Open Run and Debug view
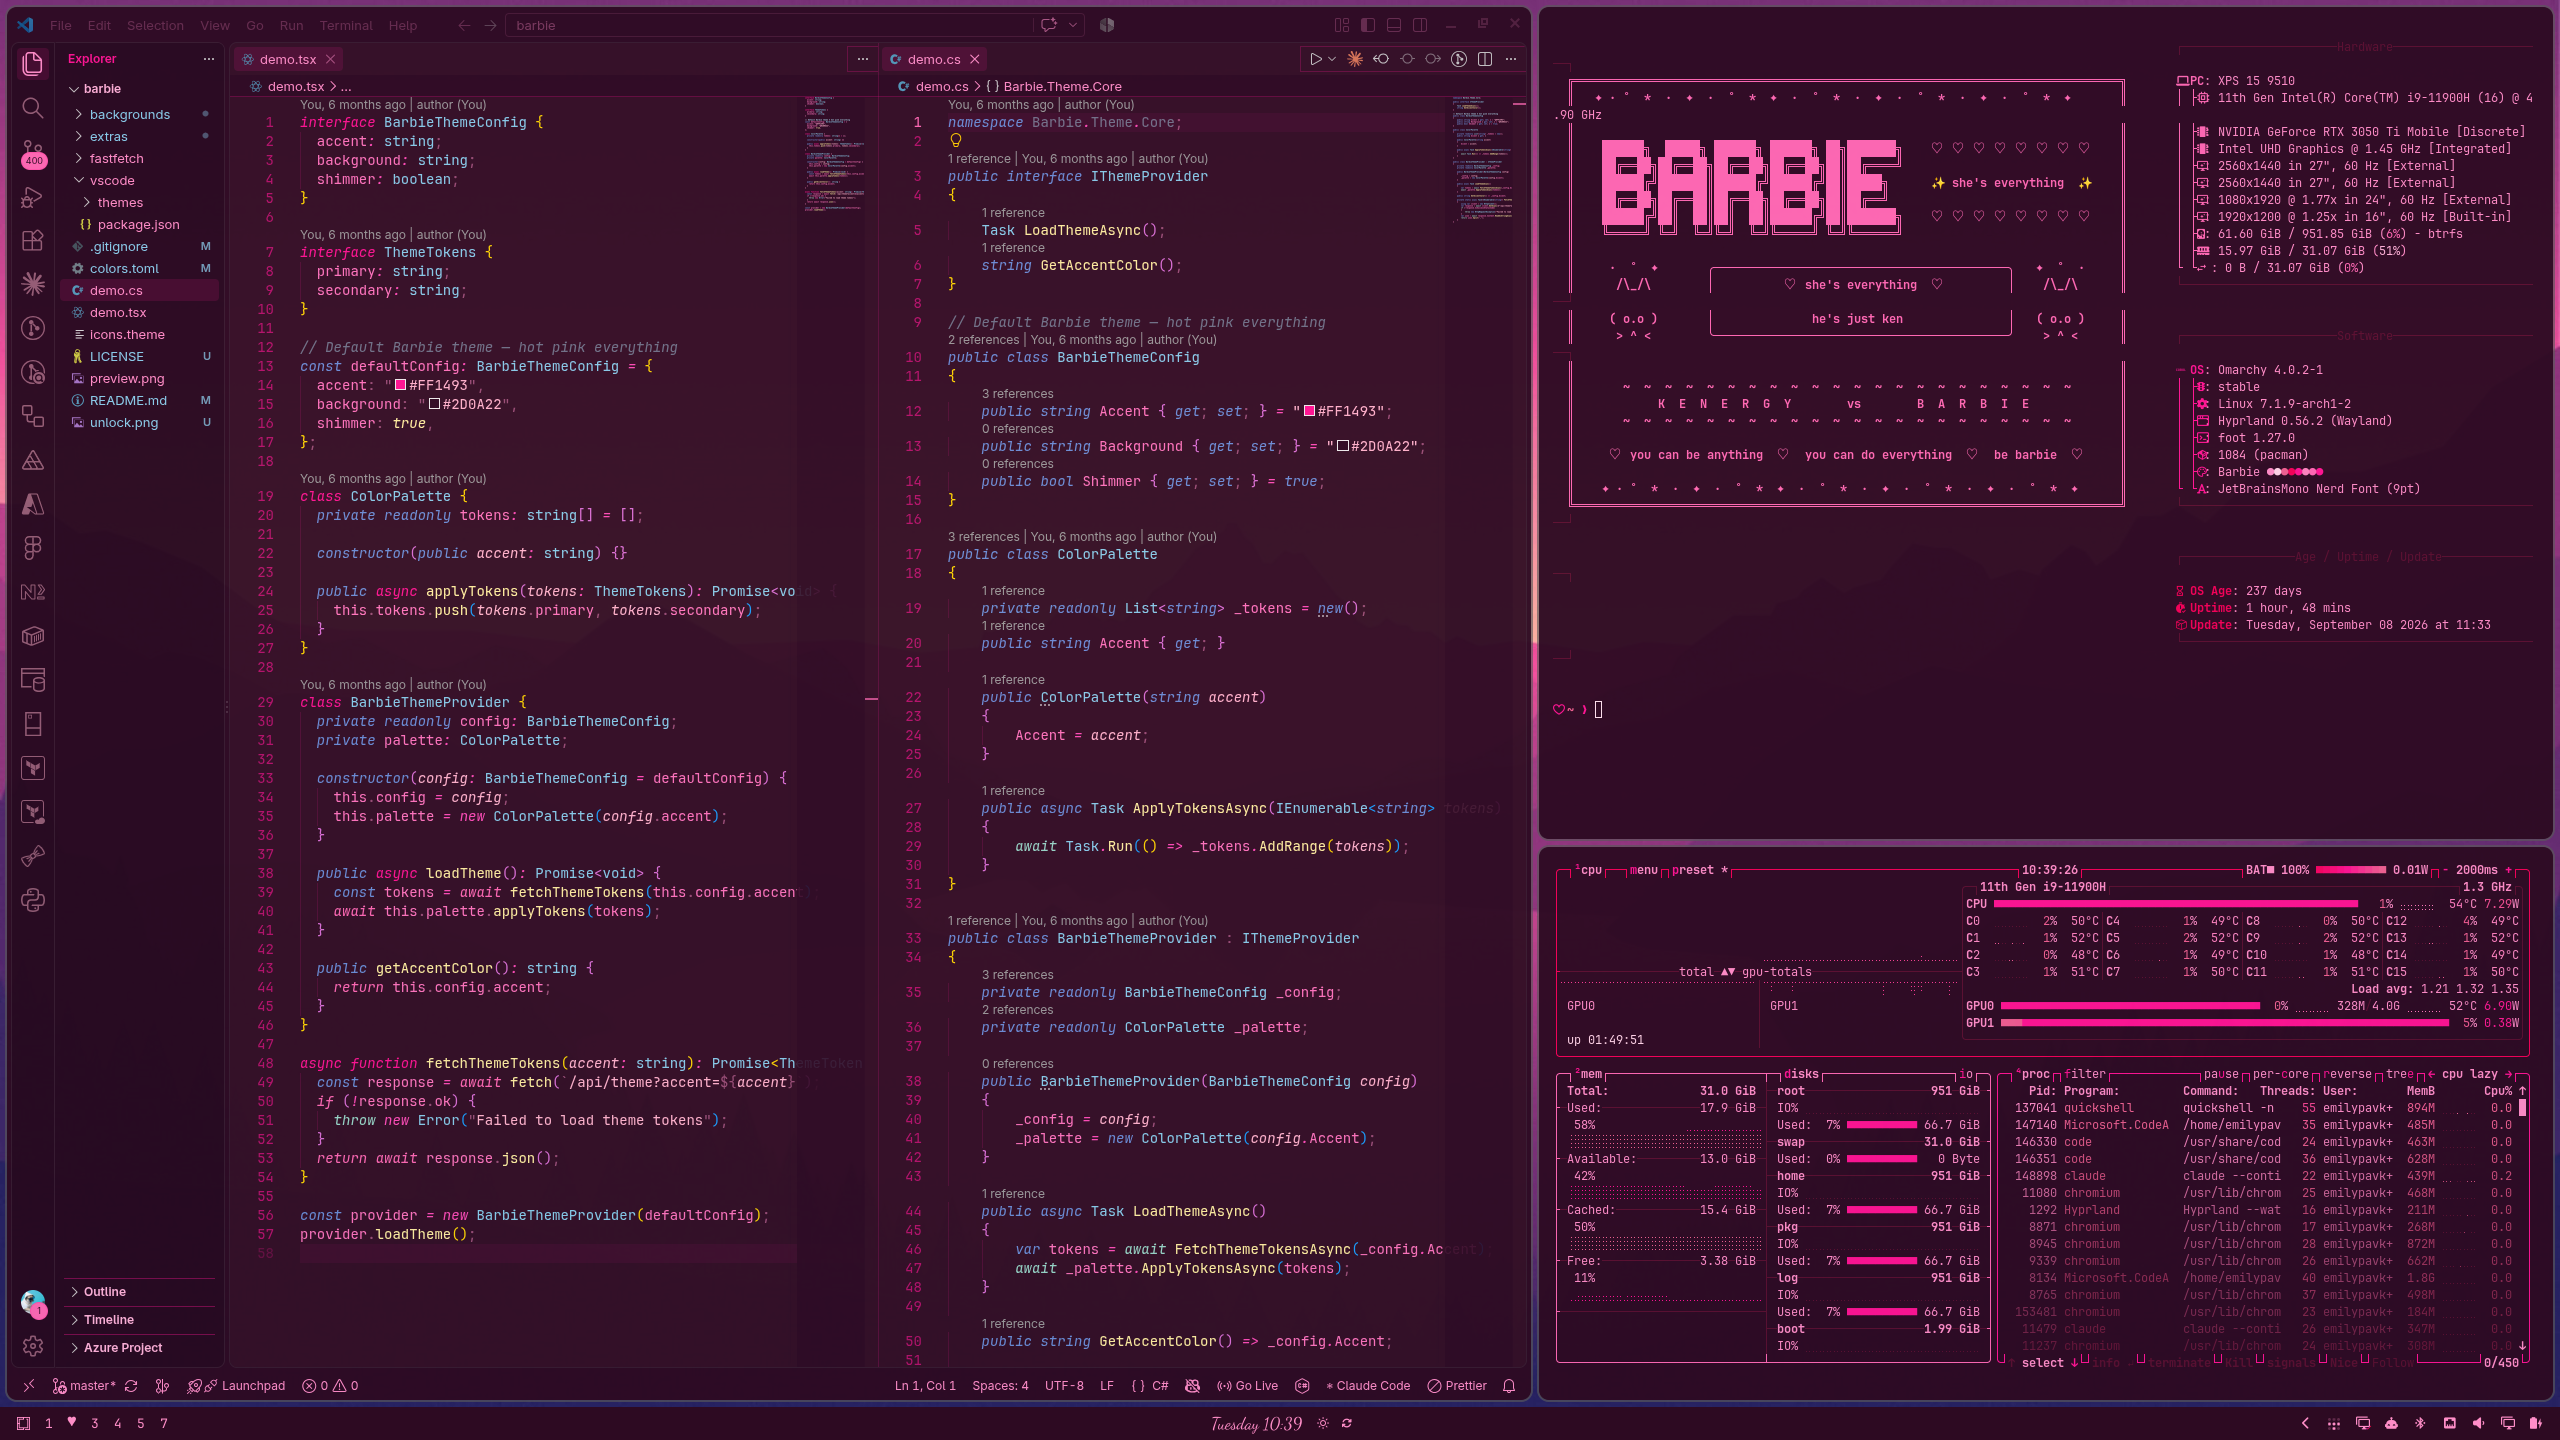2560x1440 pixels. (x=33, y=196)
